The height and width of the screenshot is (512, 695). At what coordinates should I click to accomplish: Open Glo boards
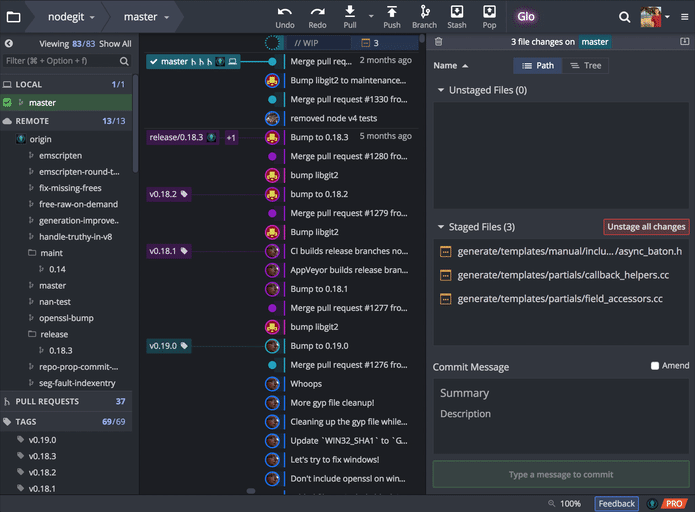point(526,17)
